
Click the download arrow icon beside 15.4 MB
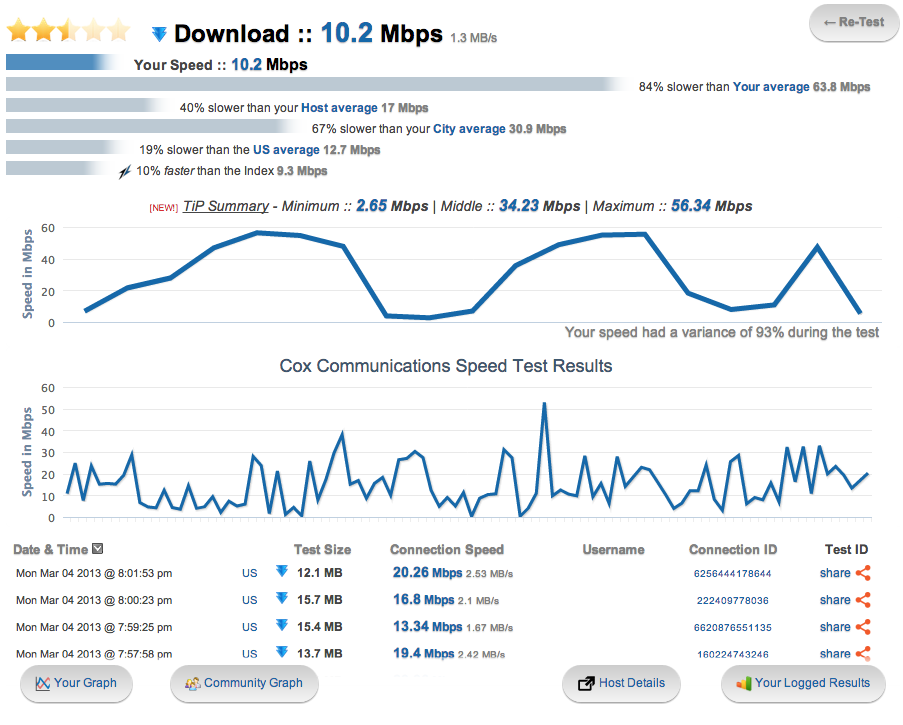(282, 625)
